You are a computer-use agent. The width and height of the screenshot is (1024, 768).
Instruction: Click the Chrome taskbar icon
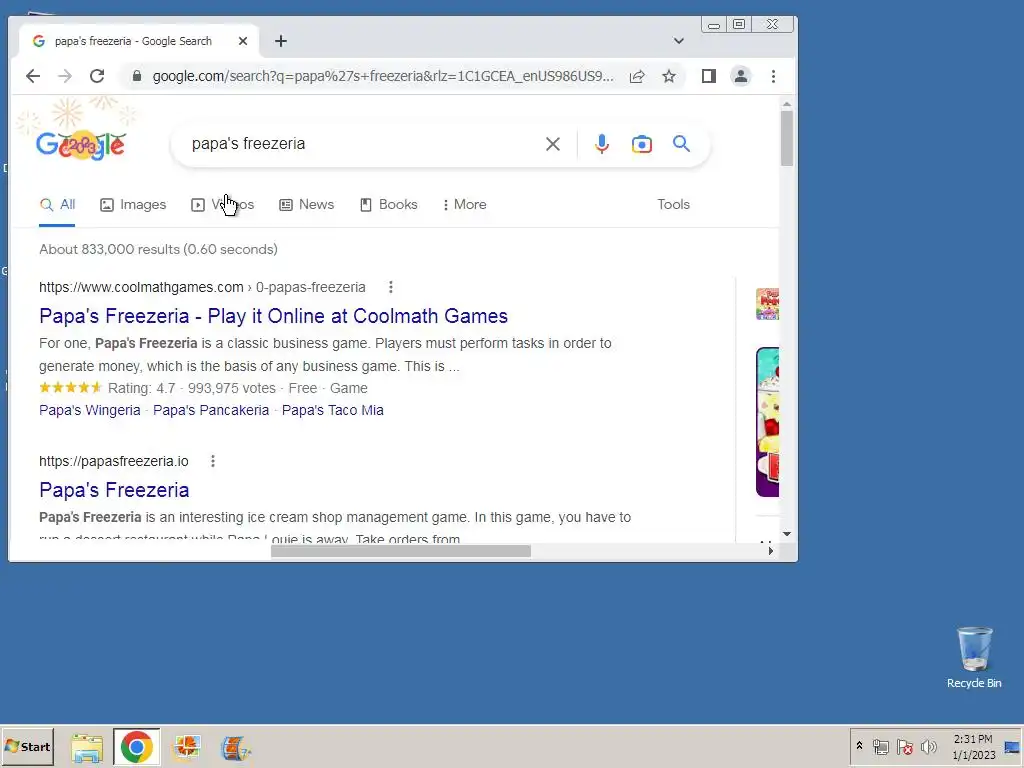(x=136, y=747)
